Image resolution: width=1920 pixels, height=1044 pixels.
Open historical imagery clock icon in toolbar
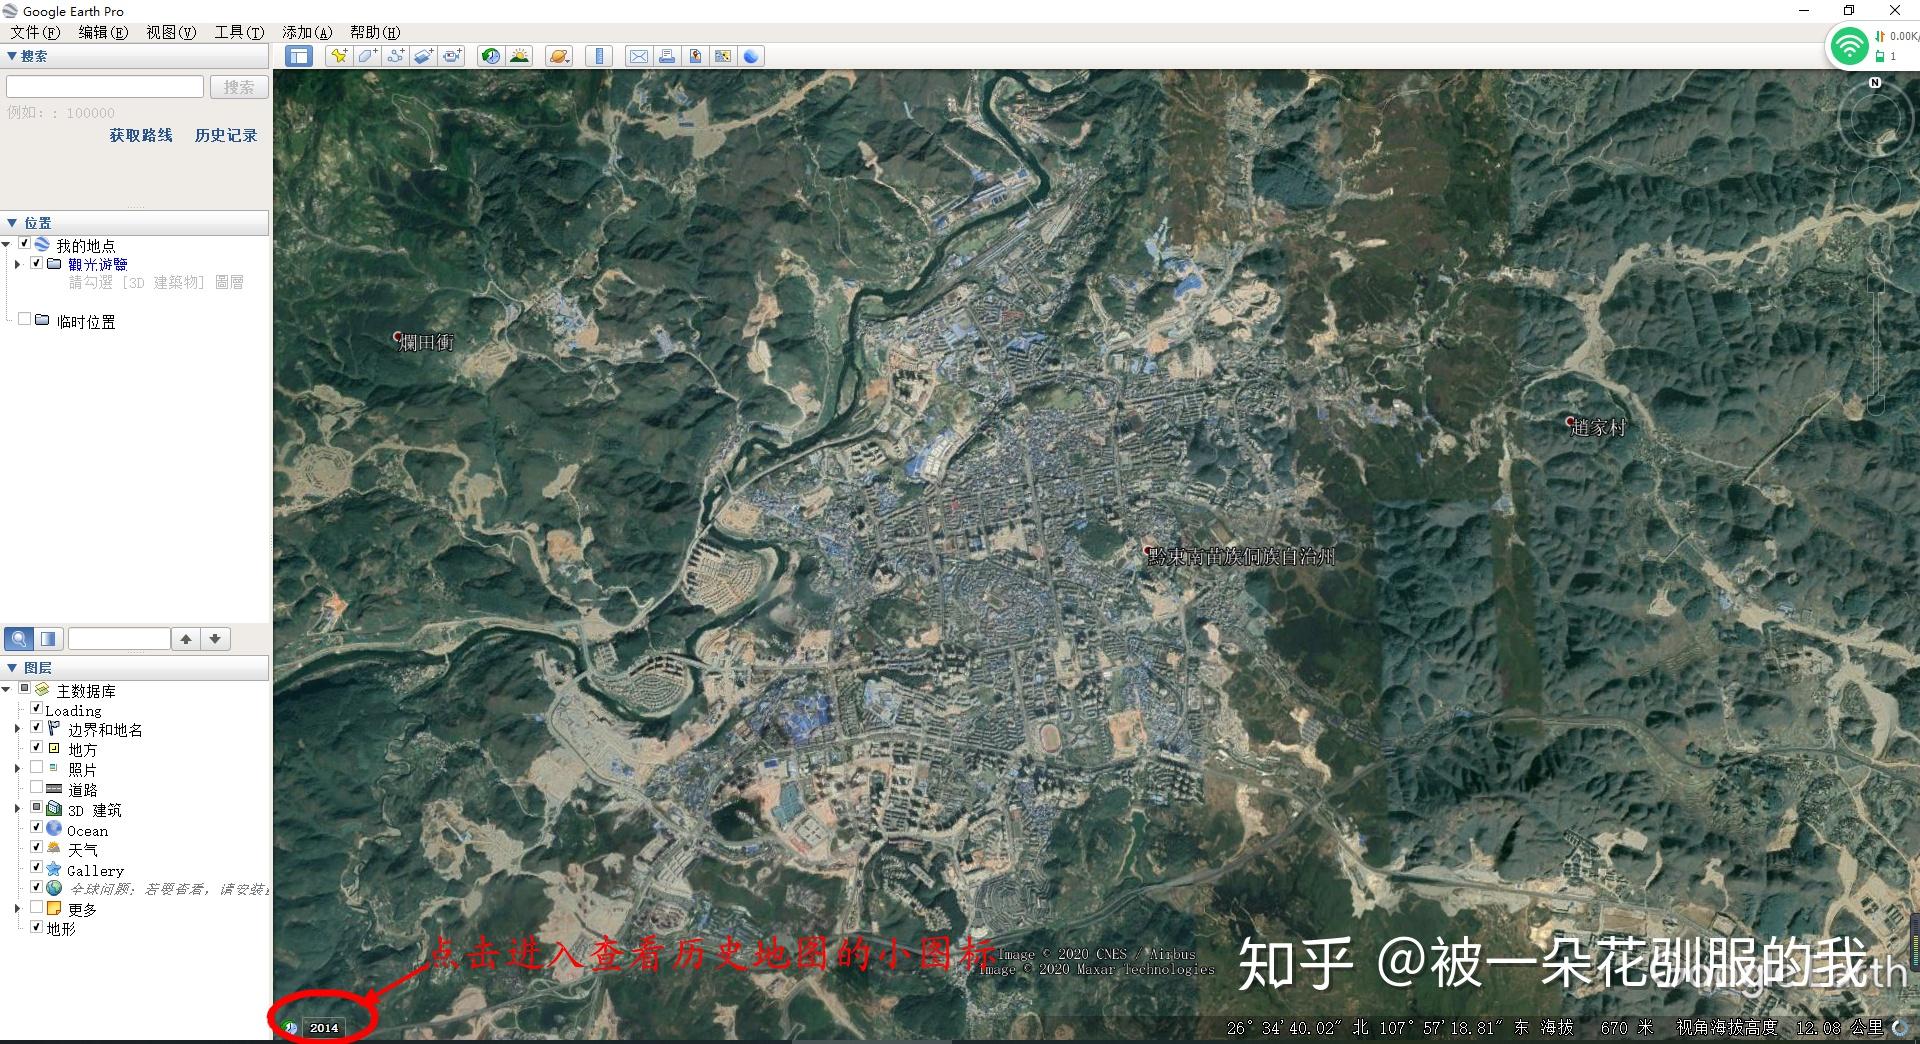490,56
